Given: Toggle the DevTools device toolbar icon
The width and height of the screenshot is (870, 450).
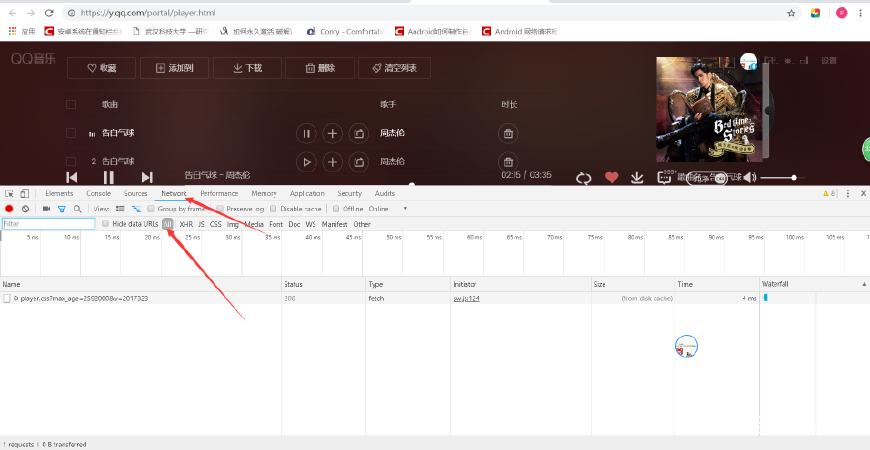Looking at the screenshot, I should (24, 194).
